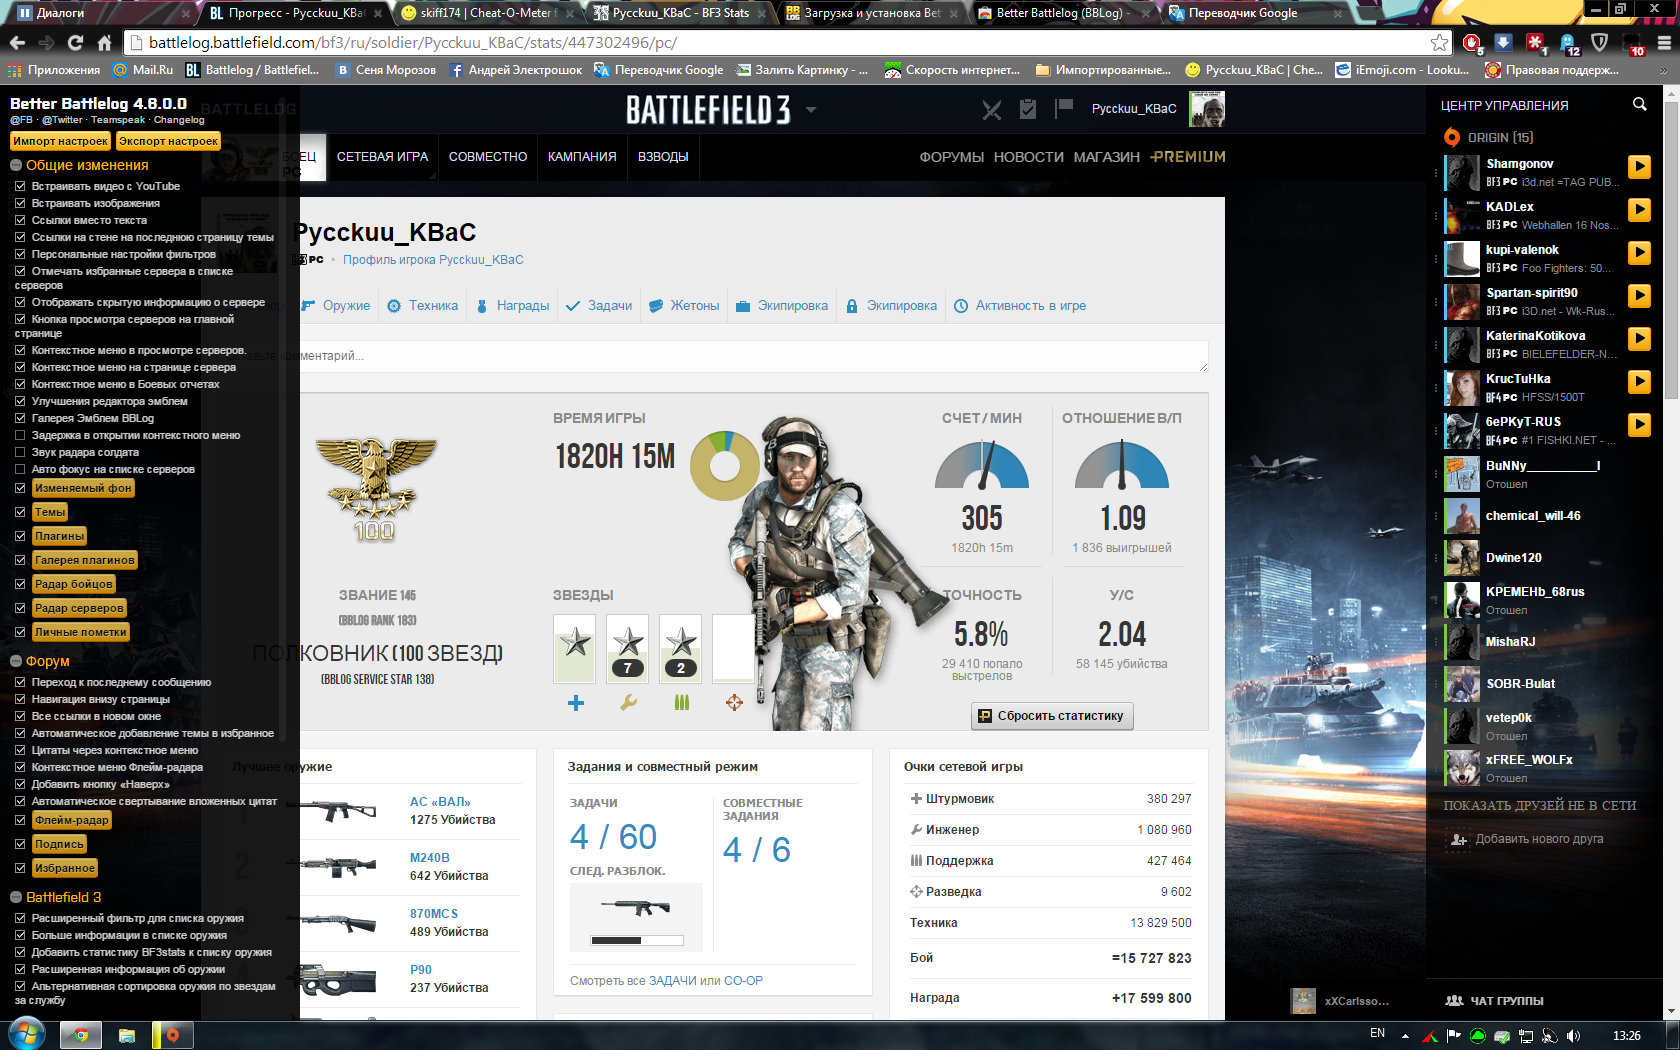Open Windows Start button
This screenshot has height=1050, width=1680.
tap(27, 1034)
